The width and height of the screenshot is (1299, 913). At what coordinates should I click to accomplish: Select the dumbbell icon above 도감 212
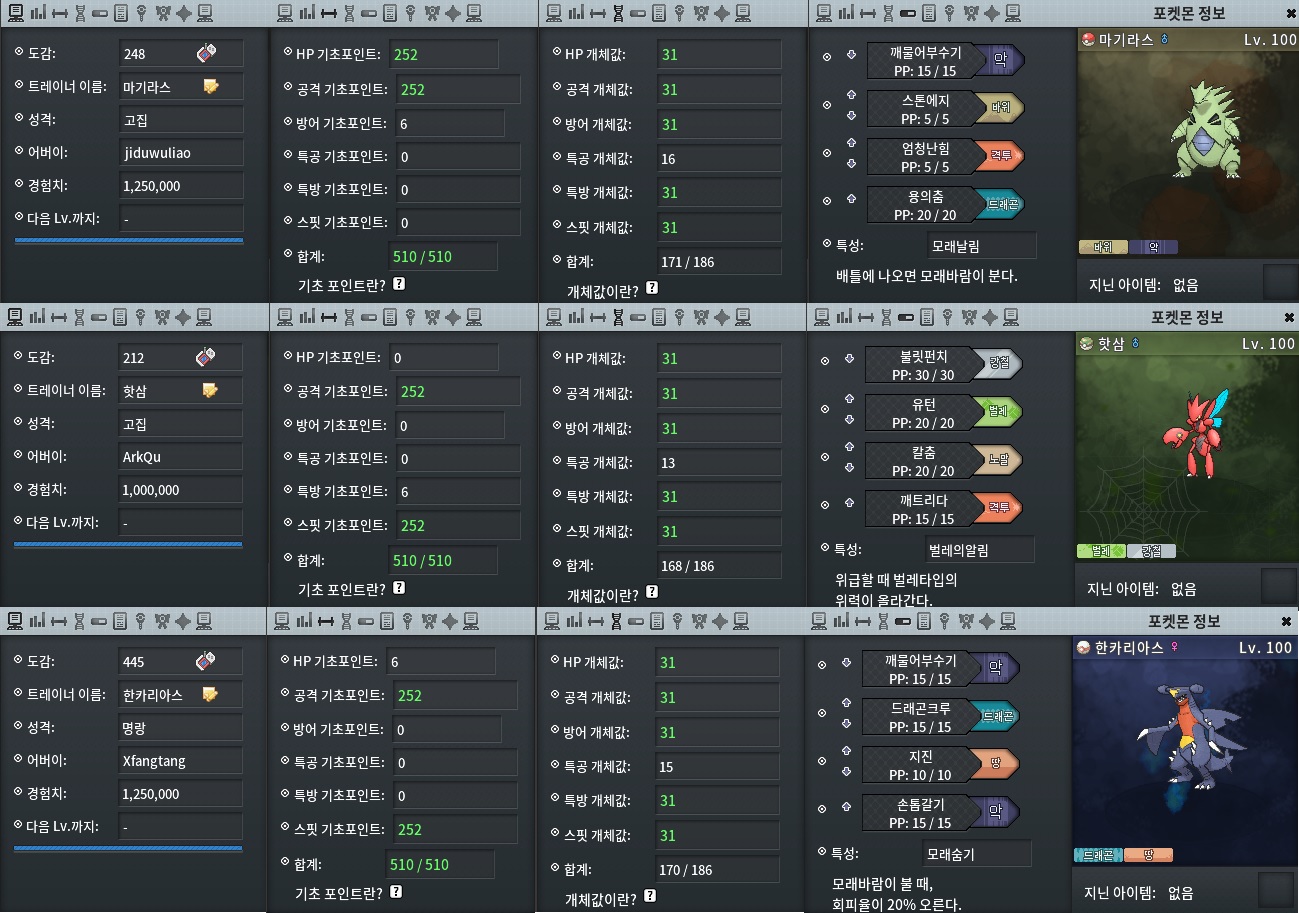(59, 317)
